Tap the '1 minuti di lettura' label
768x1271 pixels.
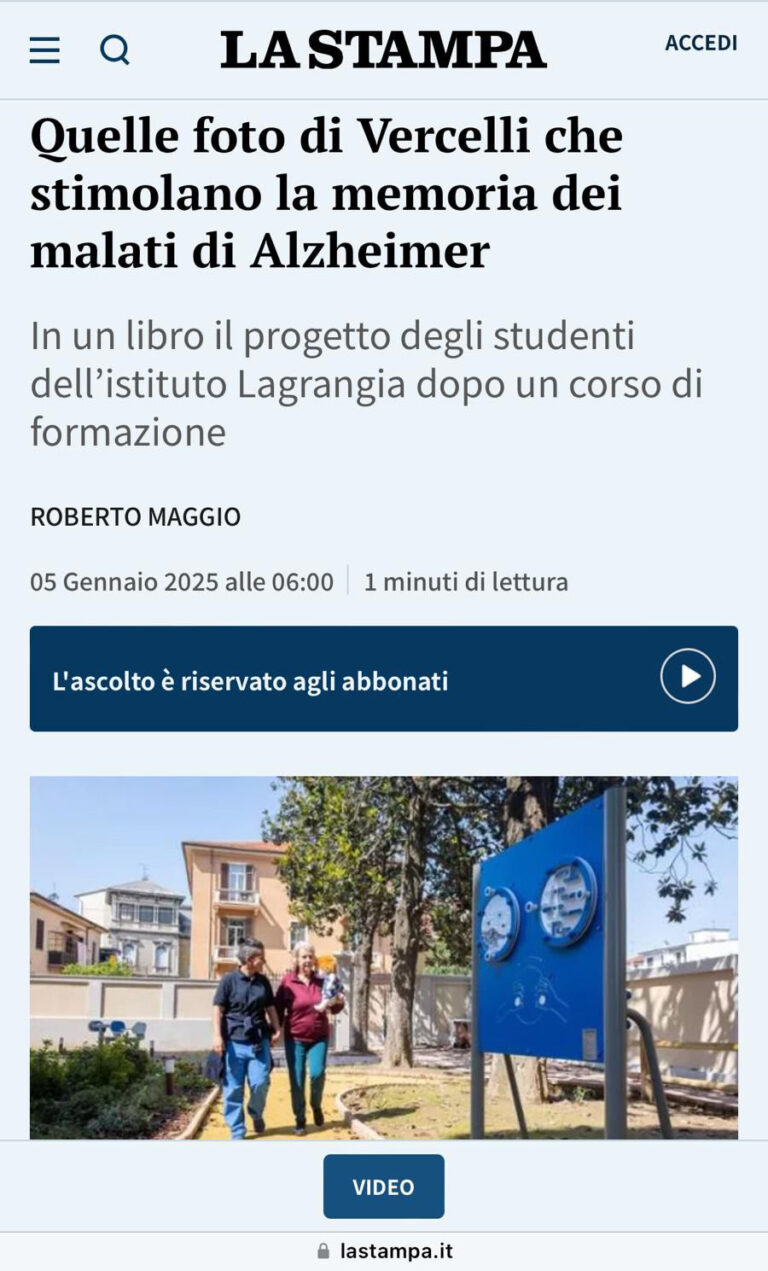coord(466,582)
